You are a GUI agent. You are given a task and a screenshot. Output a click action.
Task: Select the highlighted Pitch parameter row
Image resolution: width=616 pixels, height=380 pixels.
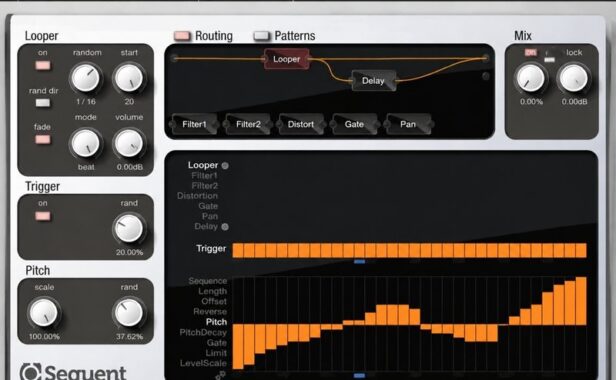(x=216, y=322)
